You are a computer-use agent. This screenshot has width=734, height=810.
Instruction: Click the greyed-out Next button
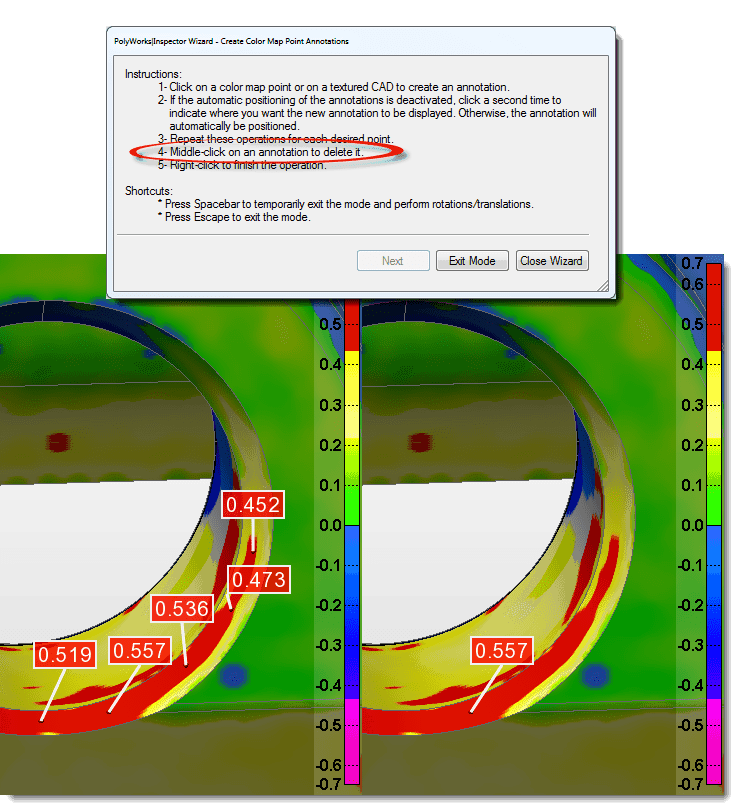click(x=392, y=261)
